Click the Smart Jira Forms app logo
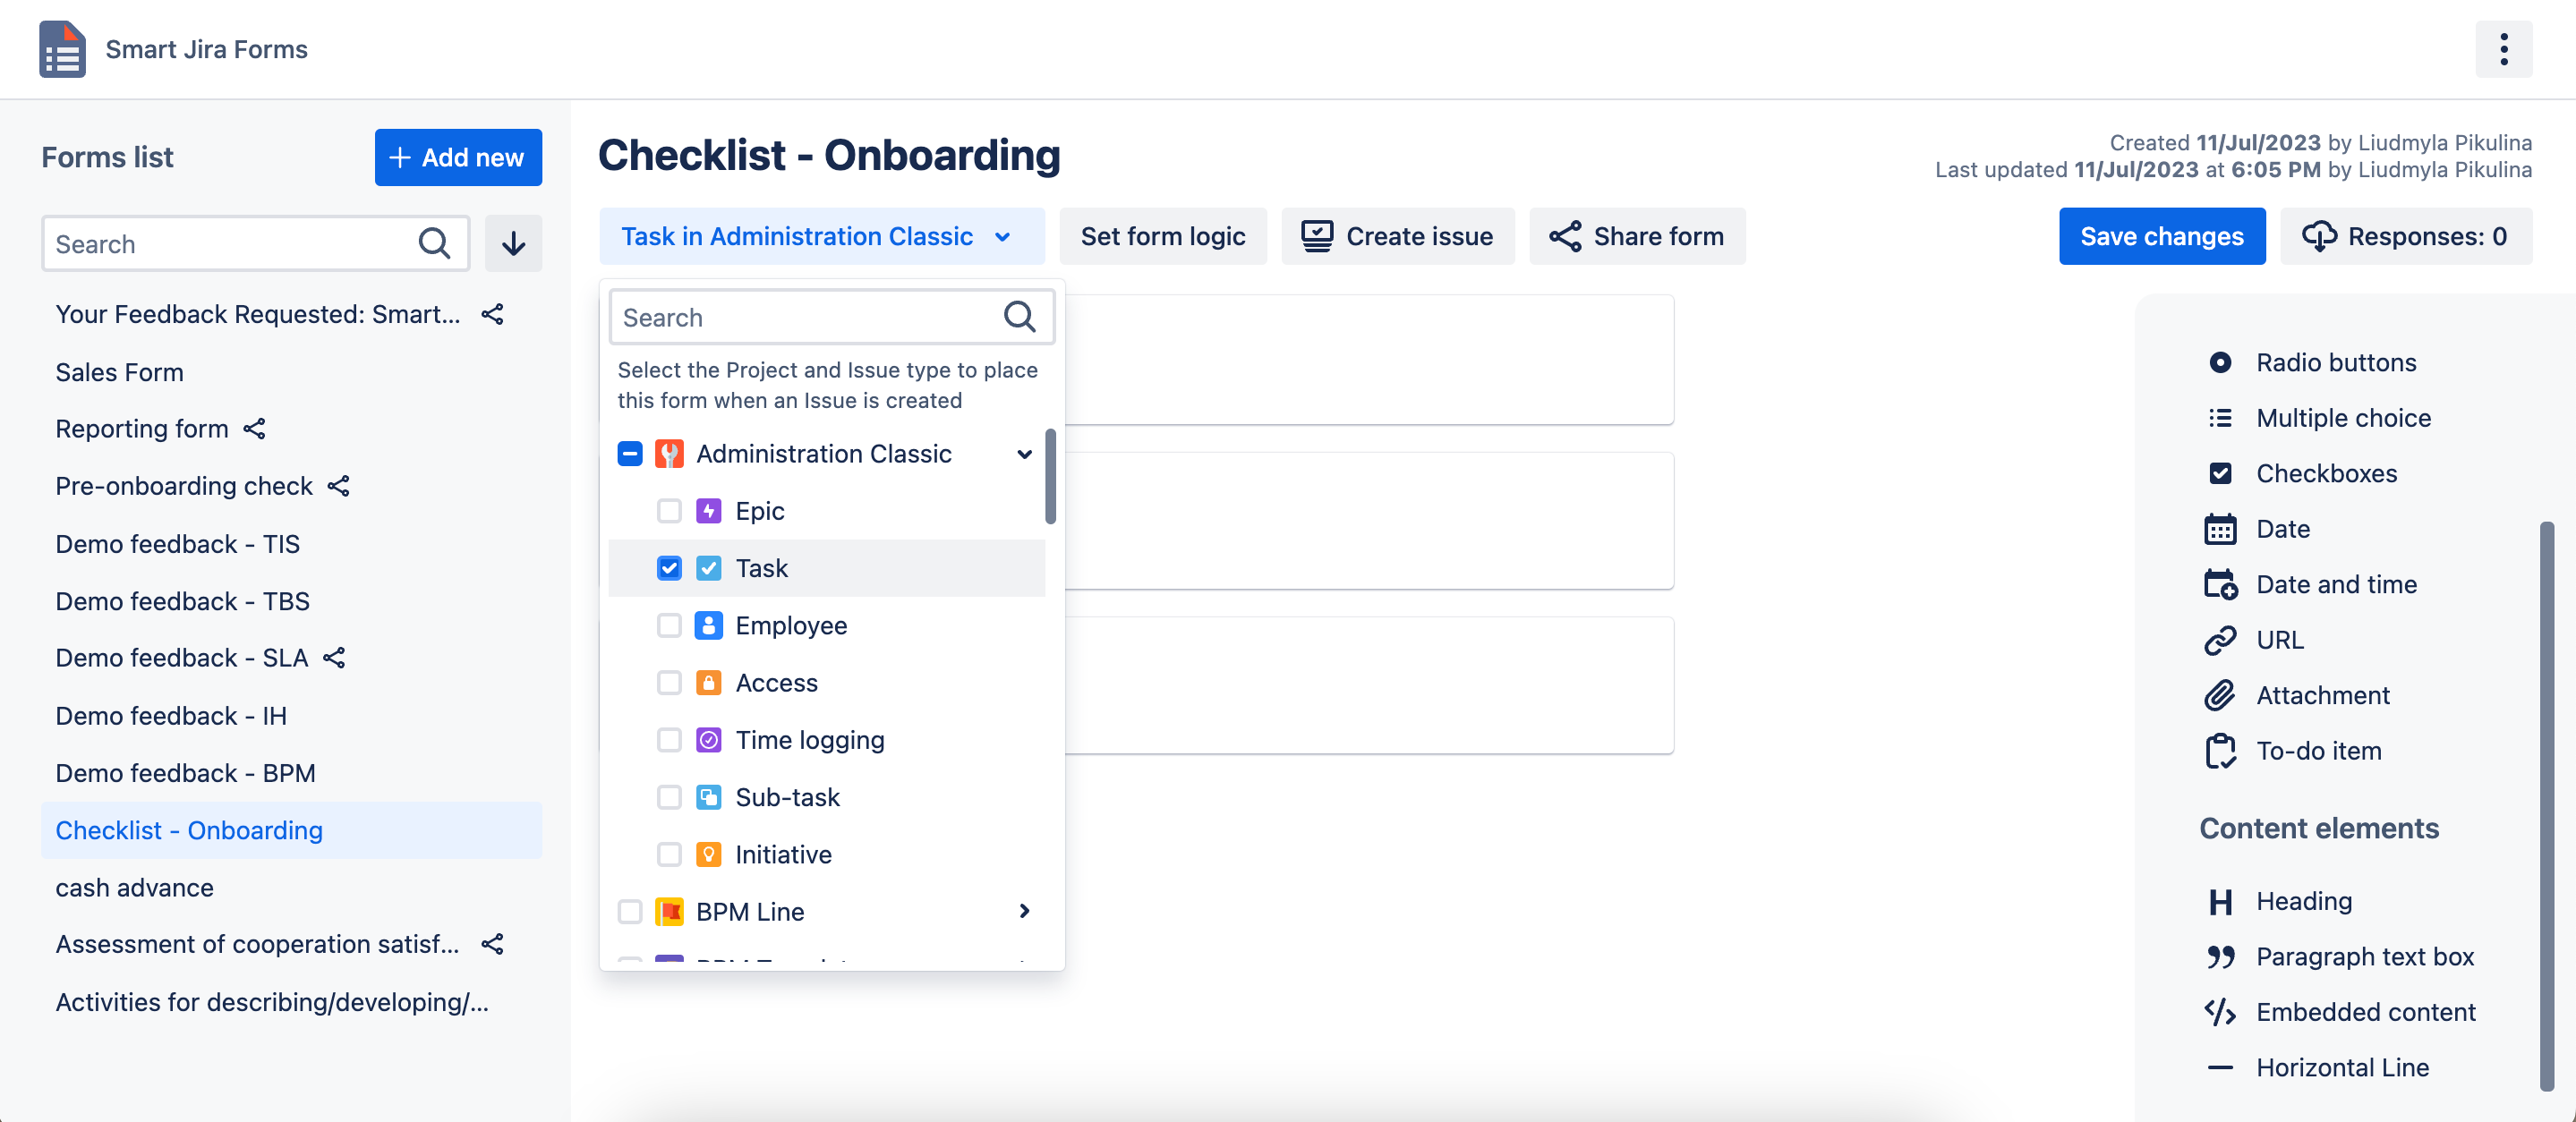Screen dimensions: 2576x1122 tap(61, 49)
